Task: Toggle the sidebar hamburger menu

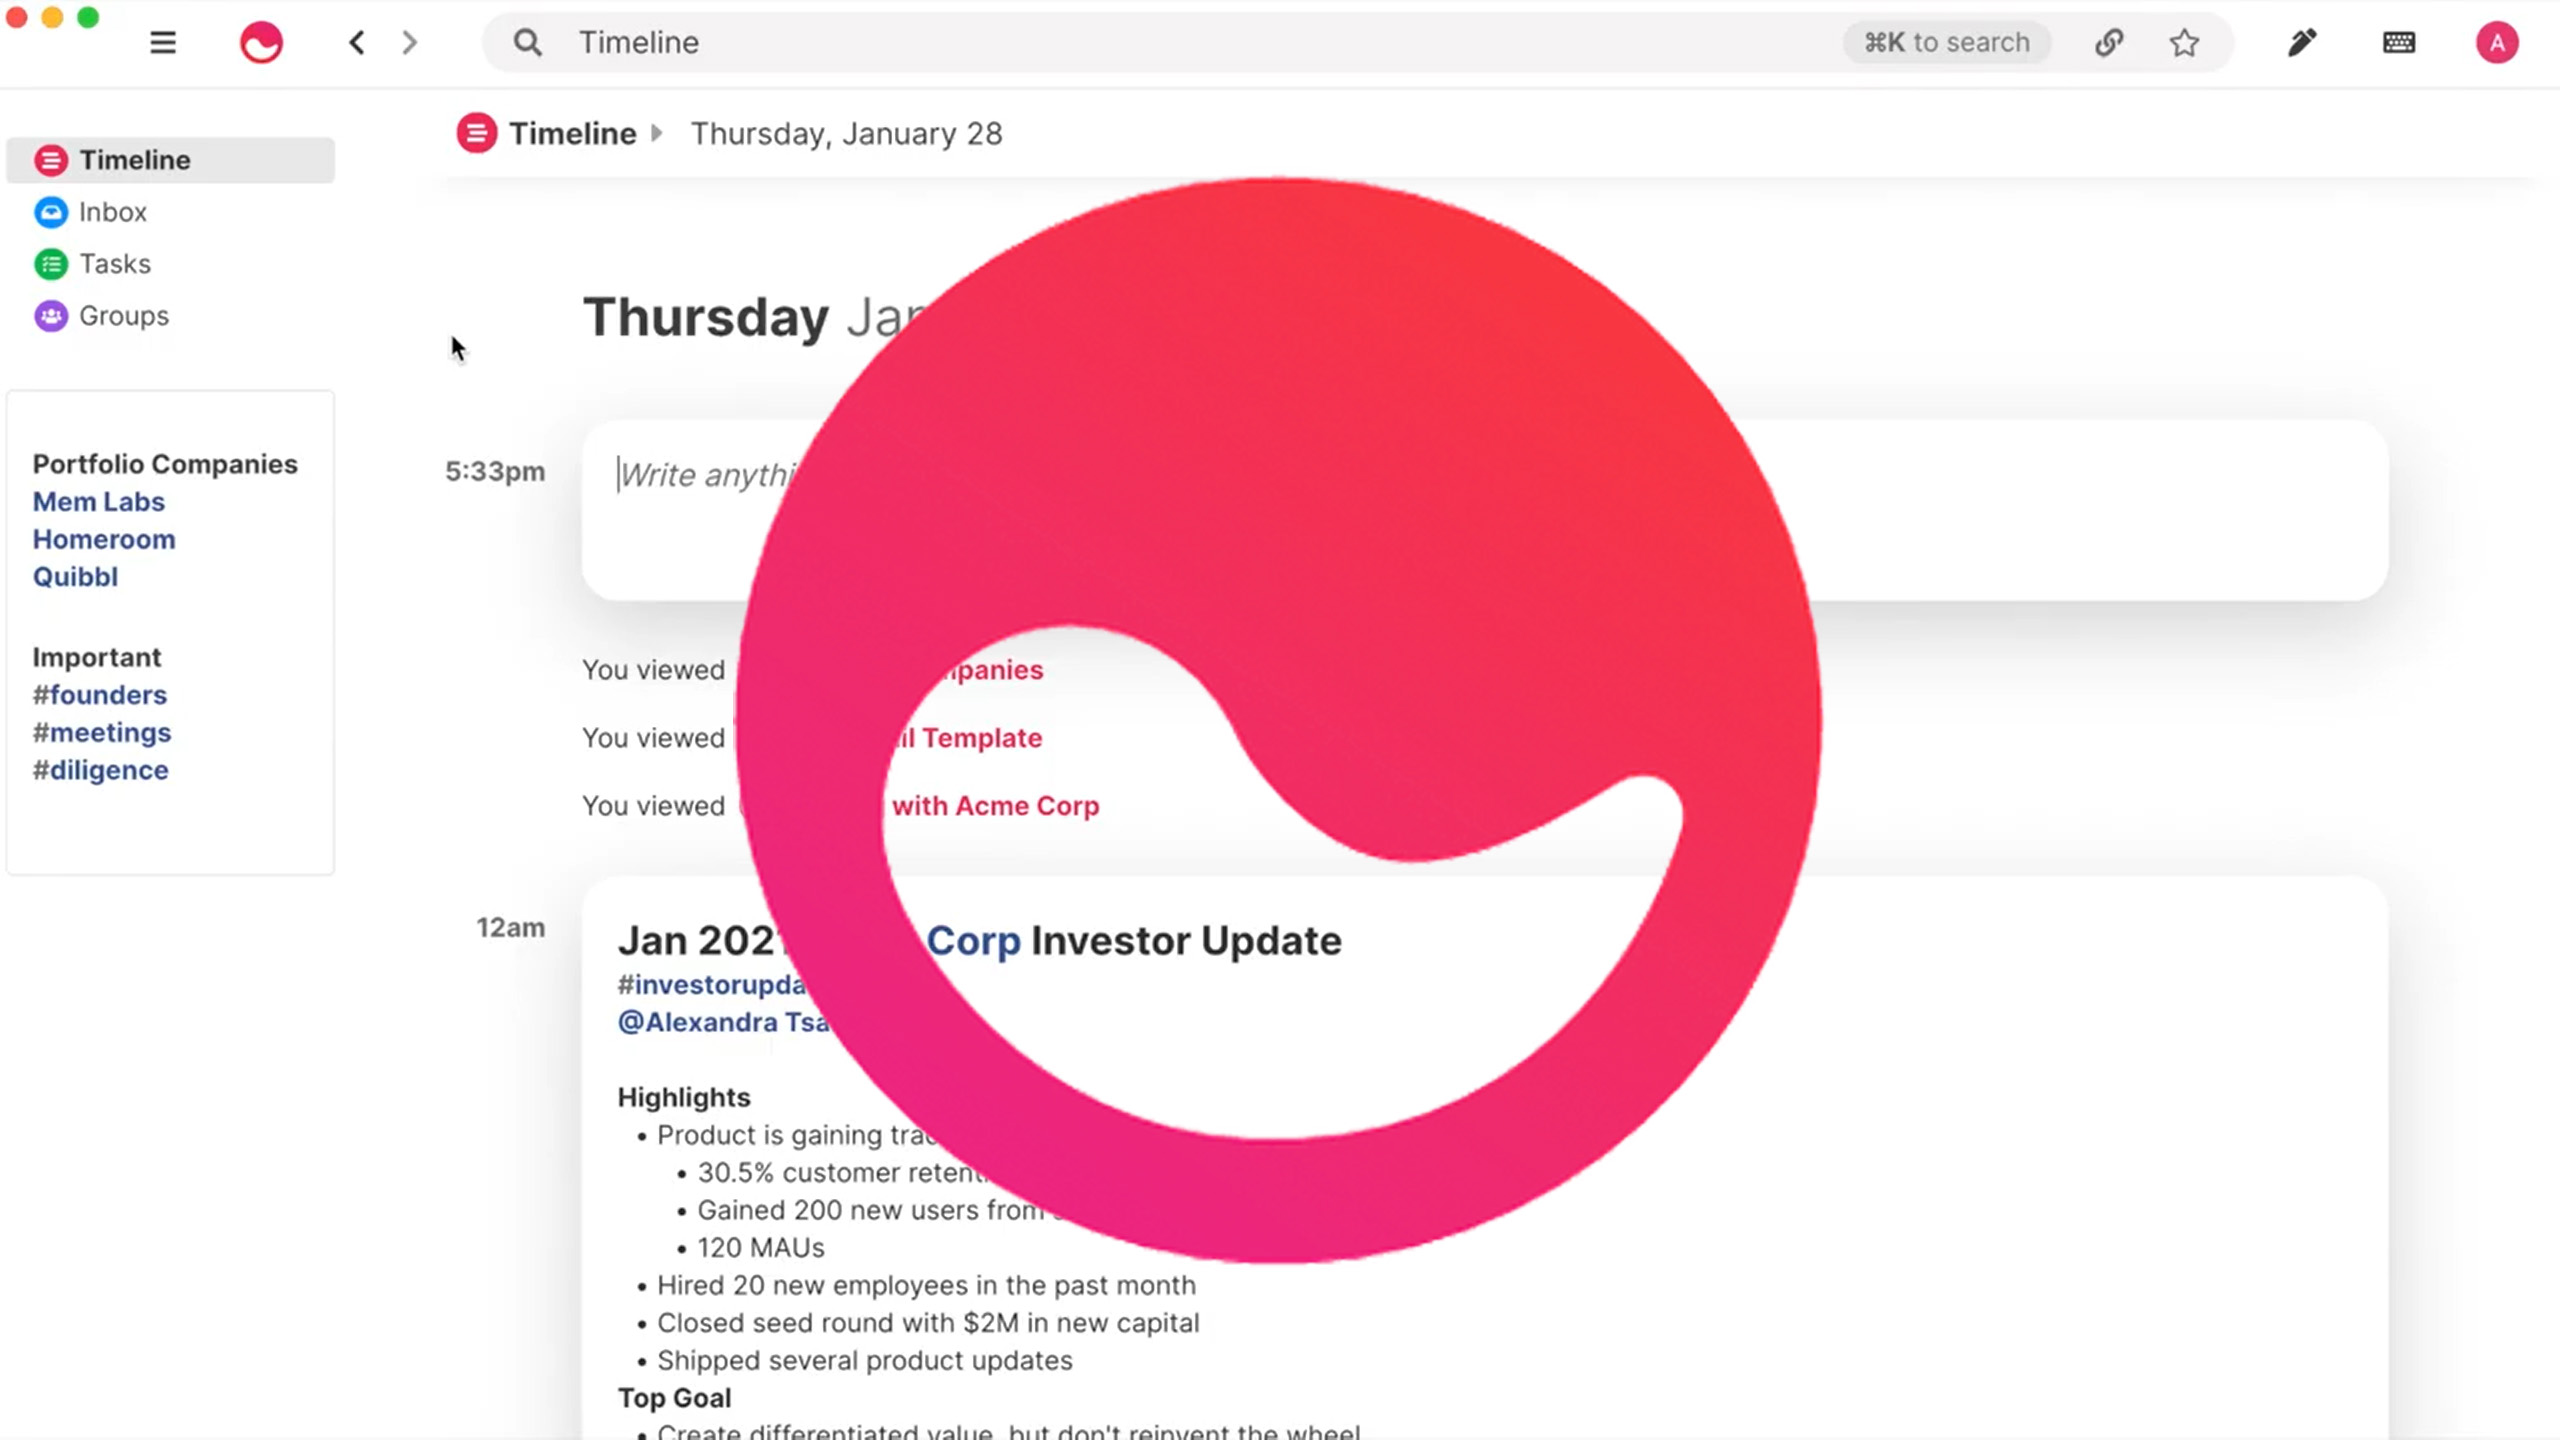Action: 162,42
